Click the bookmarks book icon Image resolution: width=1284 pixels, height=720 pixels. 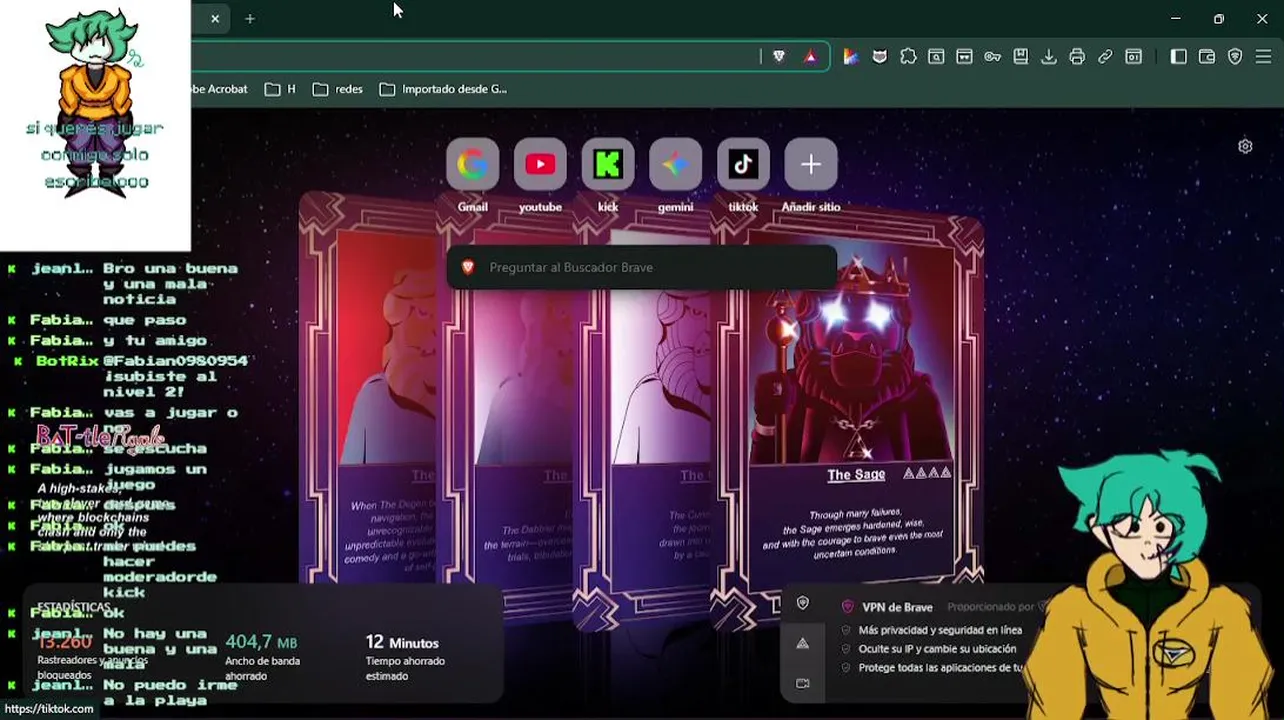(x=1021, y=57)
